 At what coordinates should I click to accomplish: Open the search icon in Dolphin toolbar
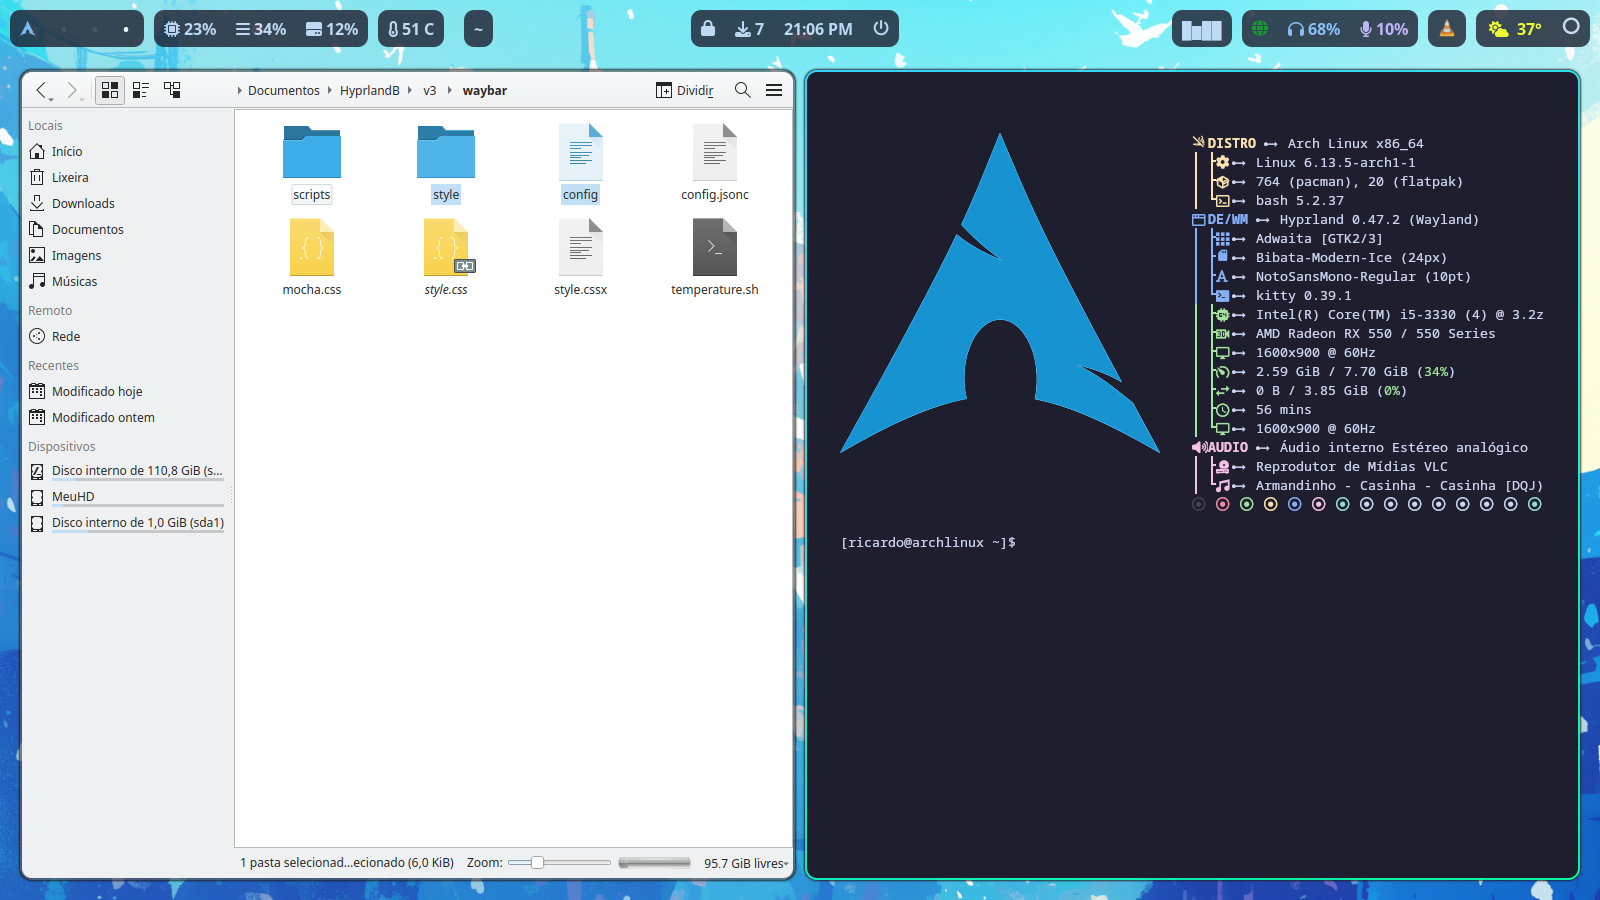[x=742, y=90]
